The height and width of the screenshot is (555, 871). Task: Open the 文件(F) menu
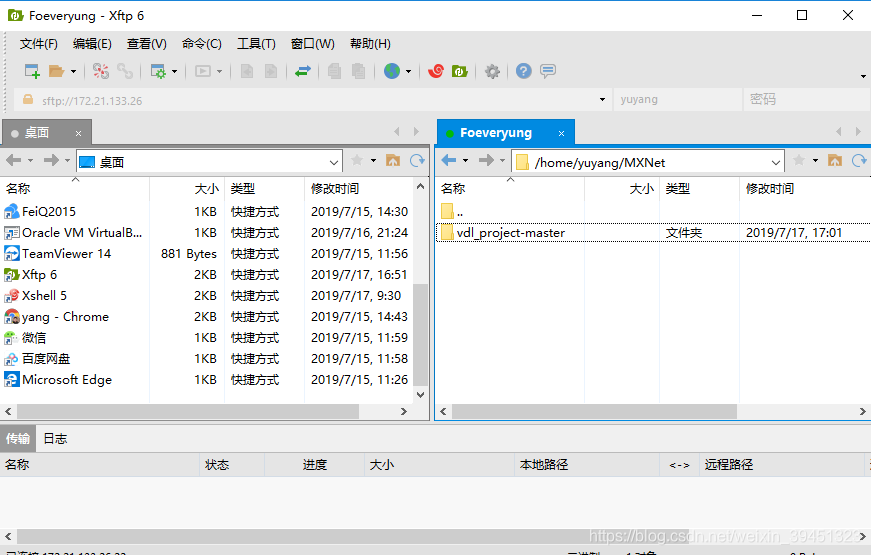click(x=38, y=44)
